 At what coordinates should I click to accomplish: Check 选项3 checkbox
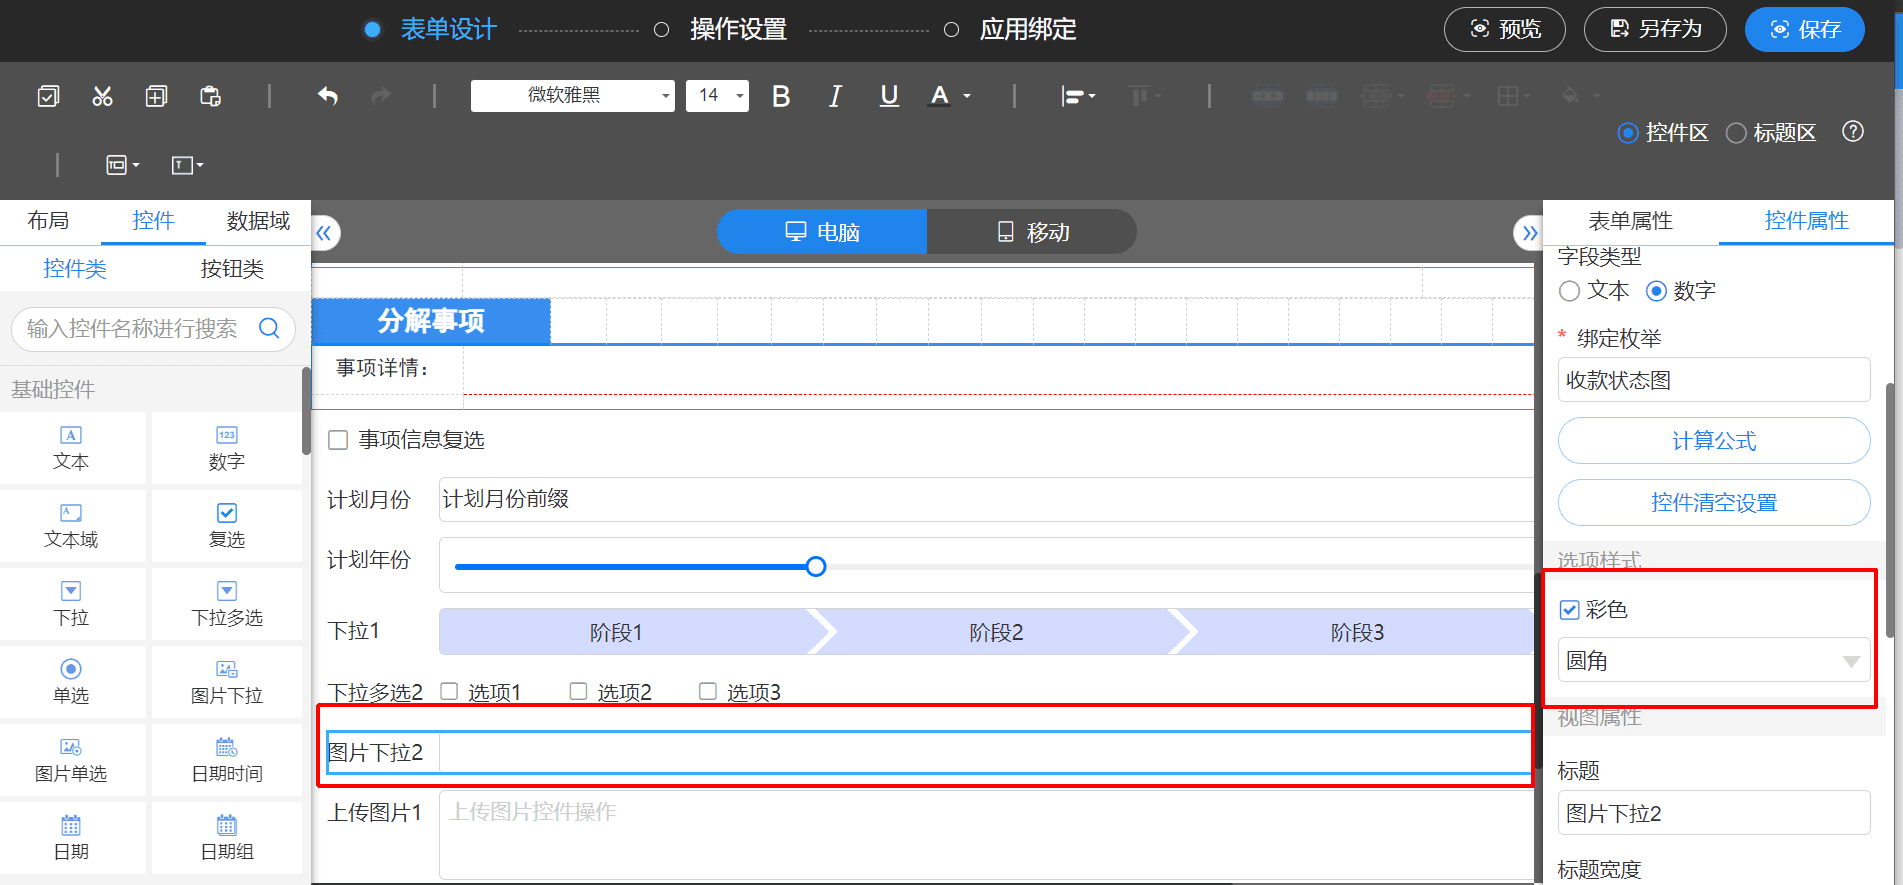click(x=708, y=691)
